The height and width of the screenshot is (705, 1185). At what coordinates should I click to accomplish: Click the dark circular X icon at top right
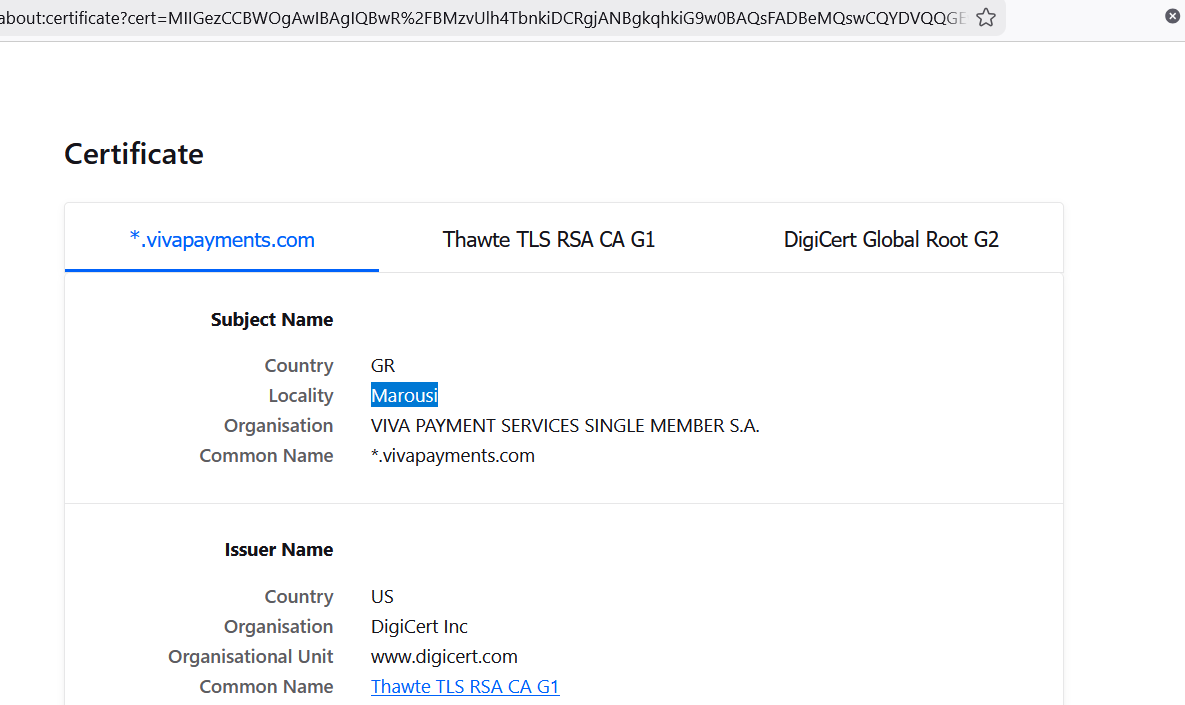coord(1172,16)
